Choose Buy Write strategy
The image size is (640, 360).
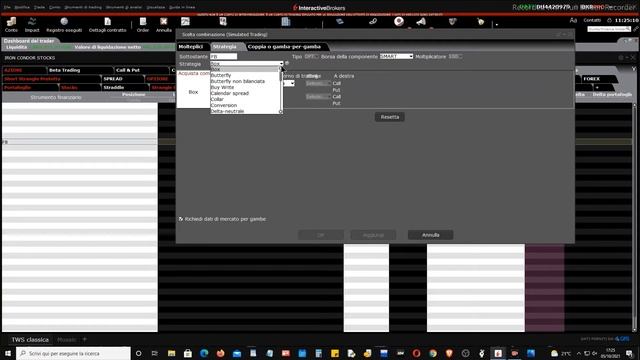click(244, 87)
